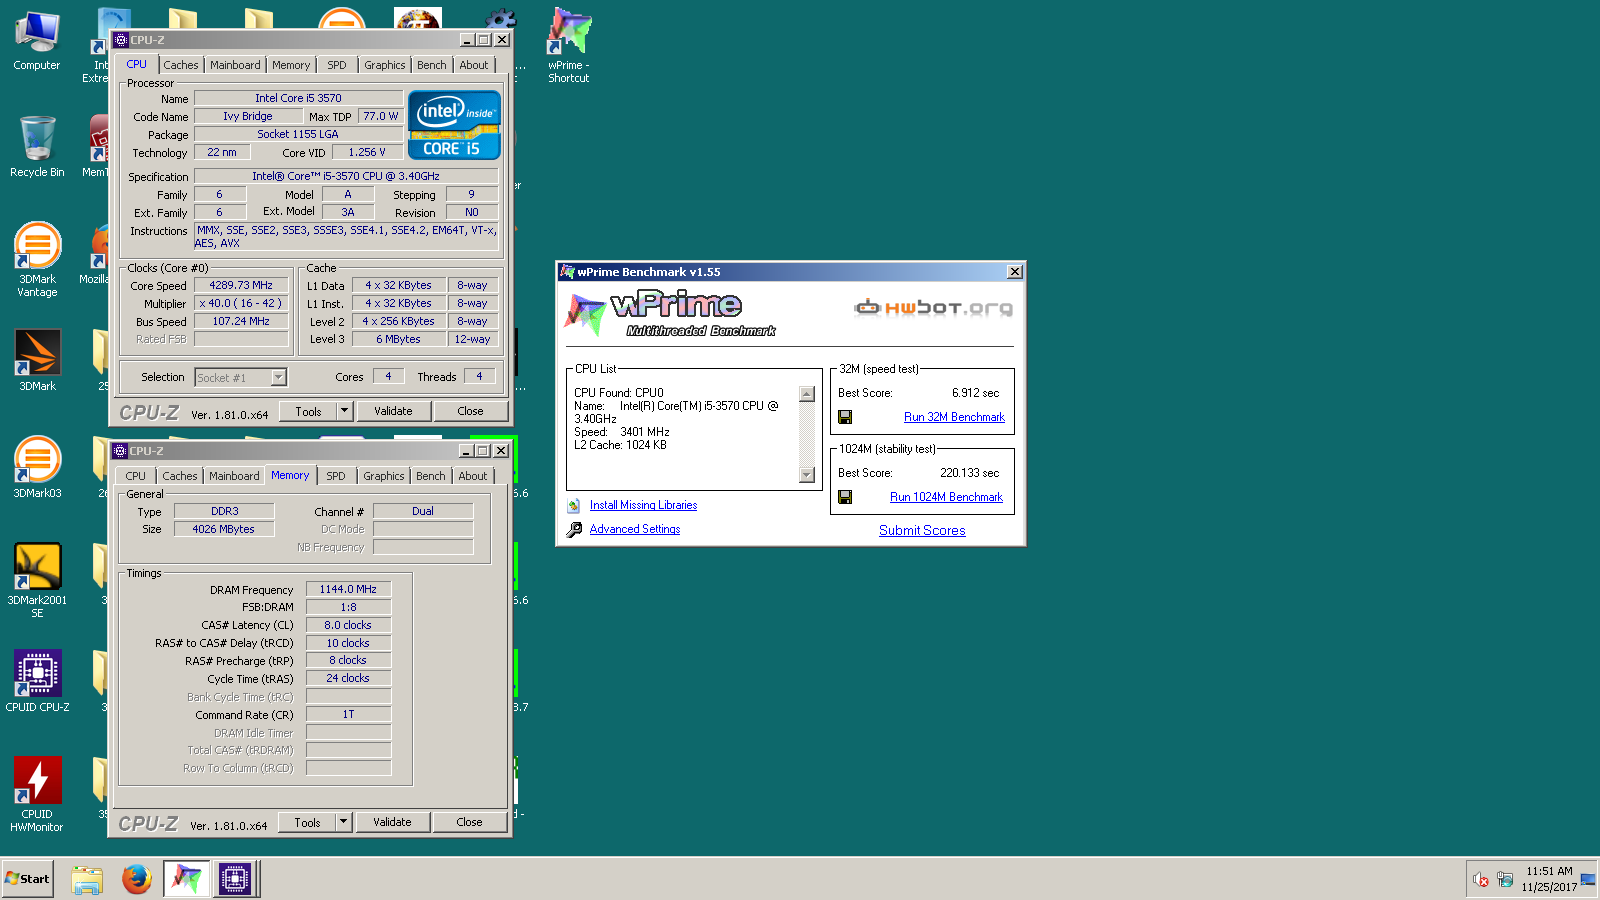
Task: Click the Run 32M Benchmark link
Action: [954, 417]
